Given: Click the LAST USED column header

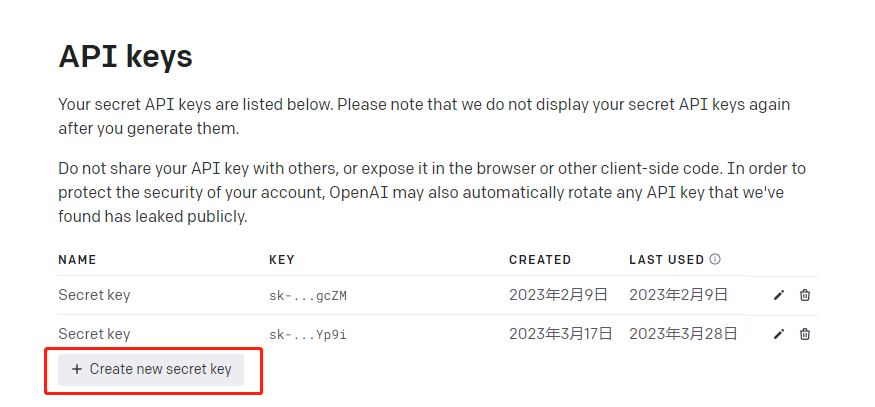Looking at the screenshot, I should click(667, 260).
